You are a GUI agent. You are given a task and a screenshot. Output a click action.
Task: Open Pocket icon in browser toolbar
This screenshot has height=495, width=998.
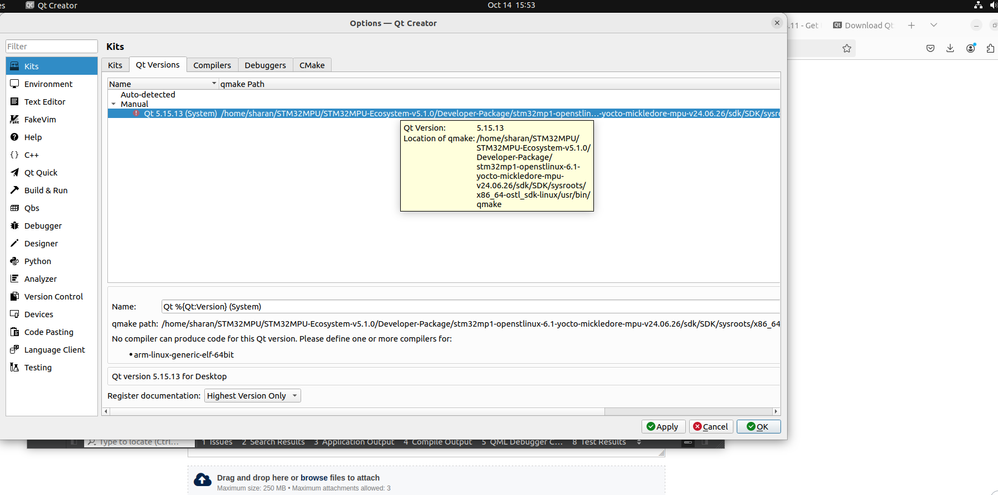pos(930,48)
